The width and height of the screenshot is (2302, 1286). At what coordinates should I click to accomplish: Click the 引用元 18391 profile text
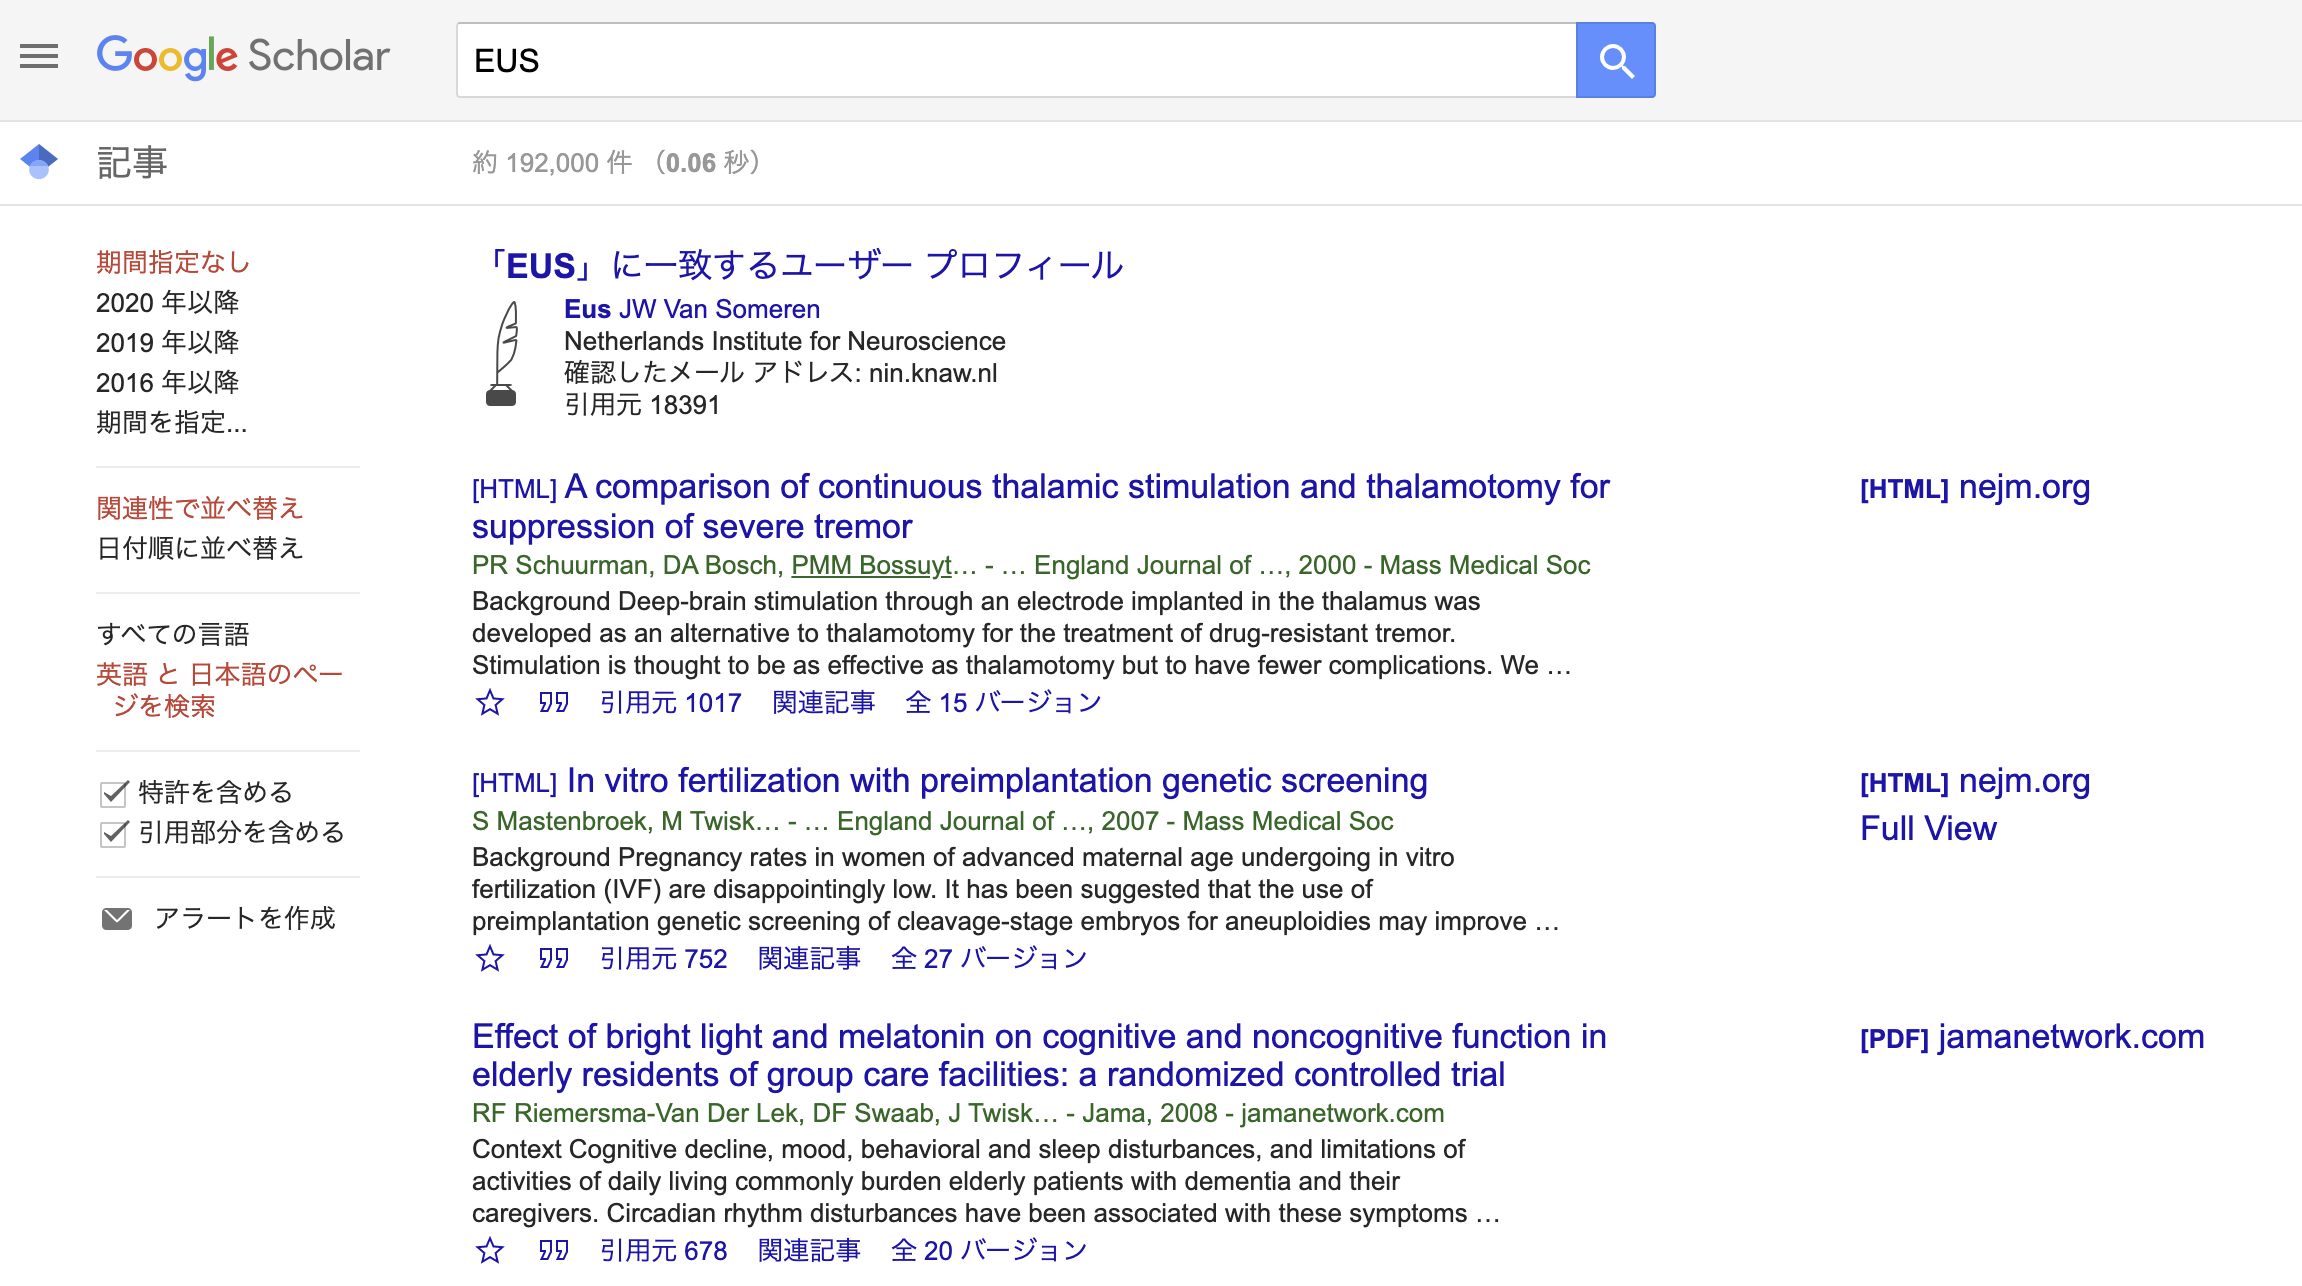642,405
